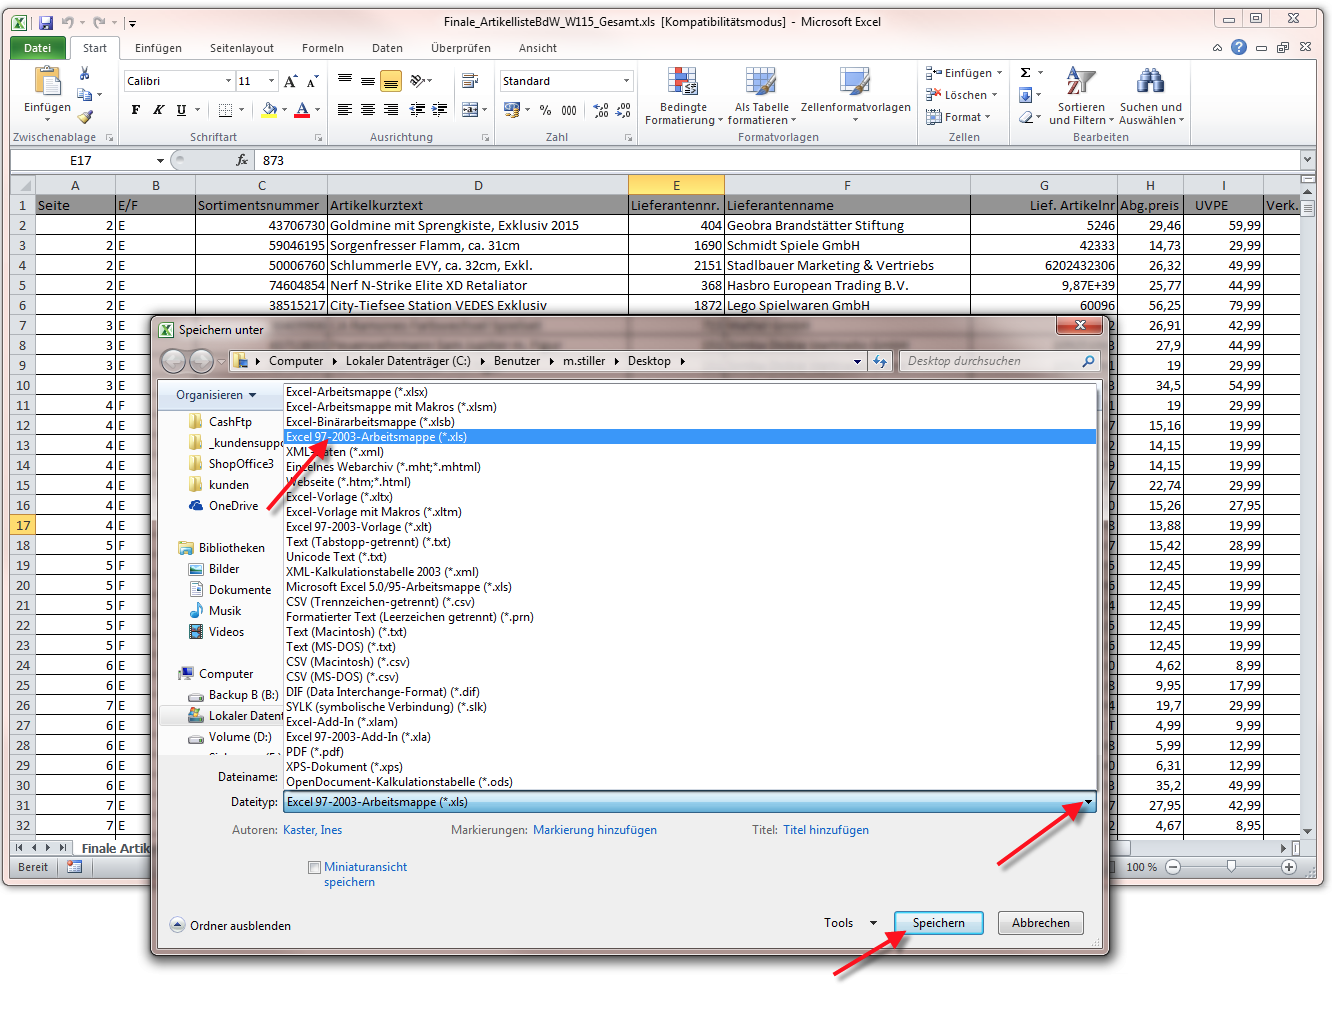Toggle underline U formatting

pos(181,110)
